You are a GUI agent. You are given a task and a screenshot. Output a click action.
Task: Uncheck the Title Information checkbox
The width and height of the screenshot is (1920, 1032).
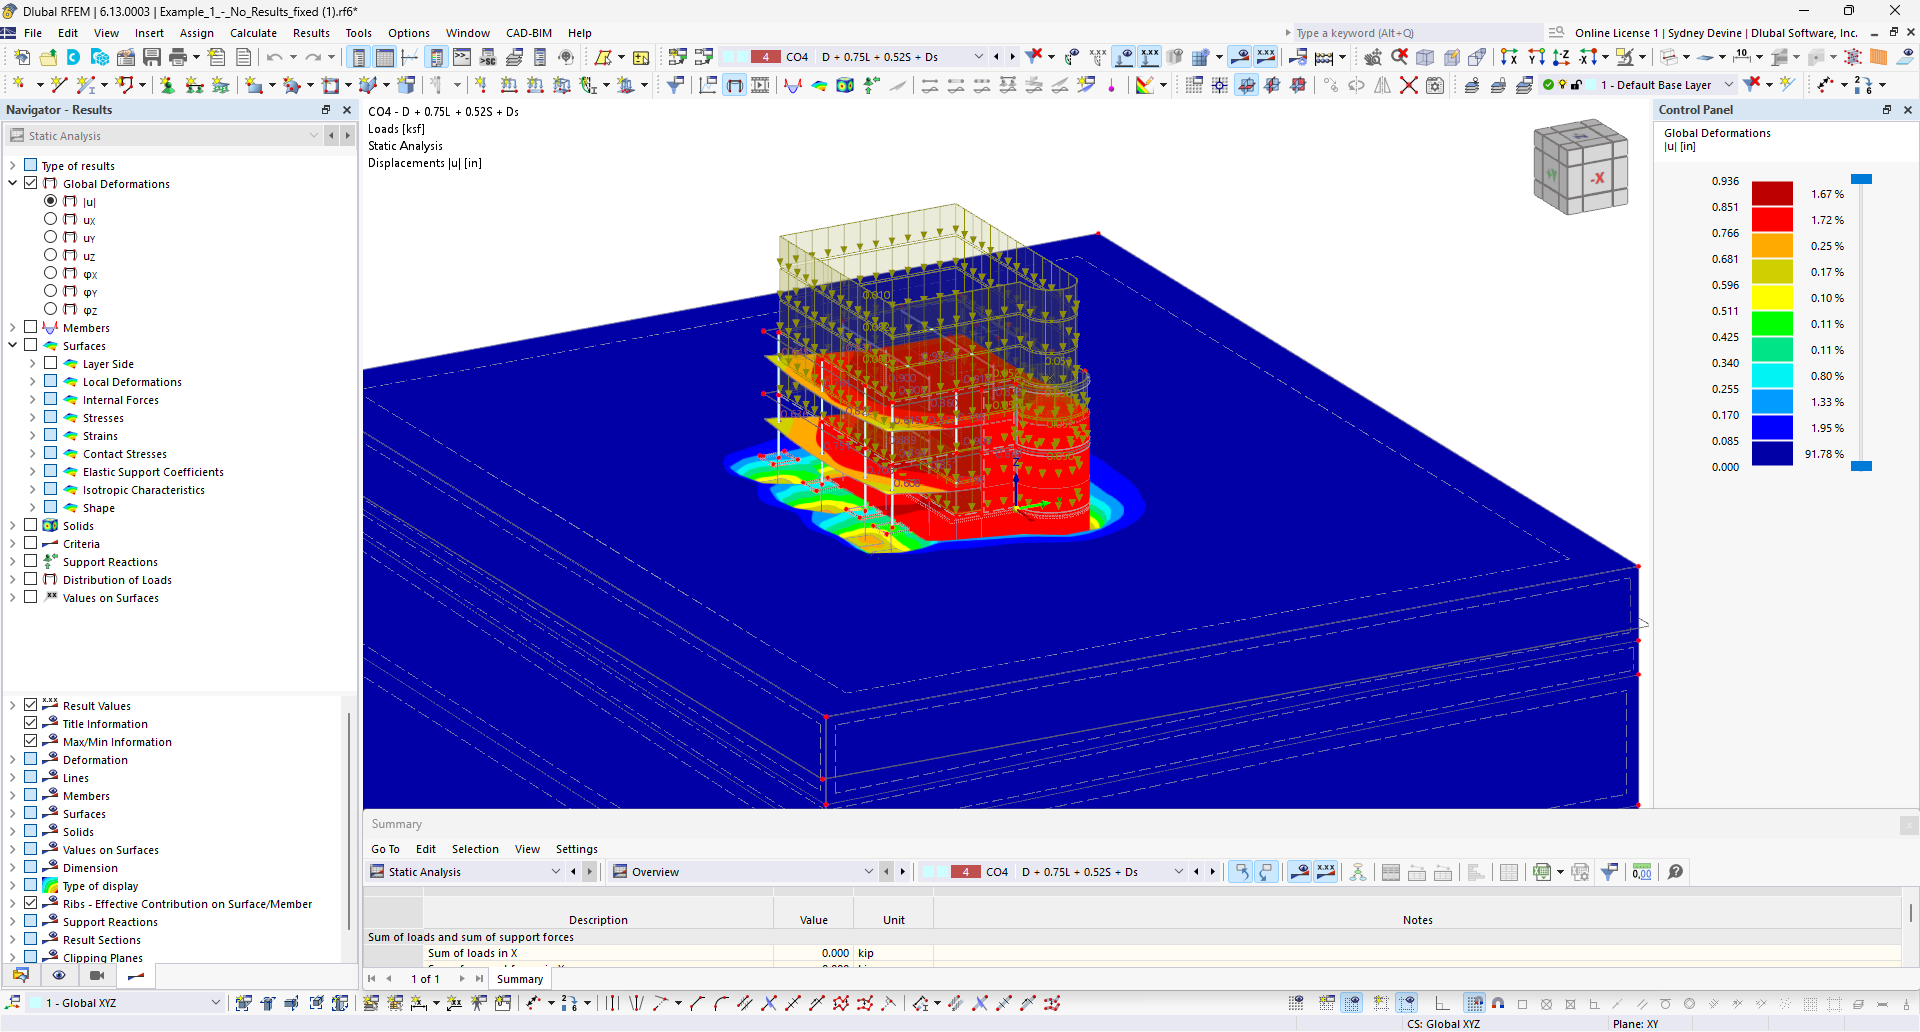(31, 723)
